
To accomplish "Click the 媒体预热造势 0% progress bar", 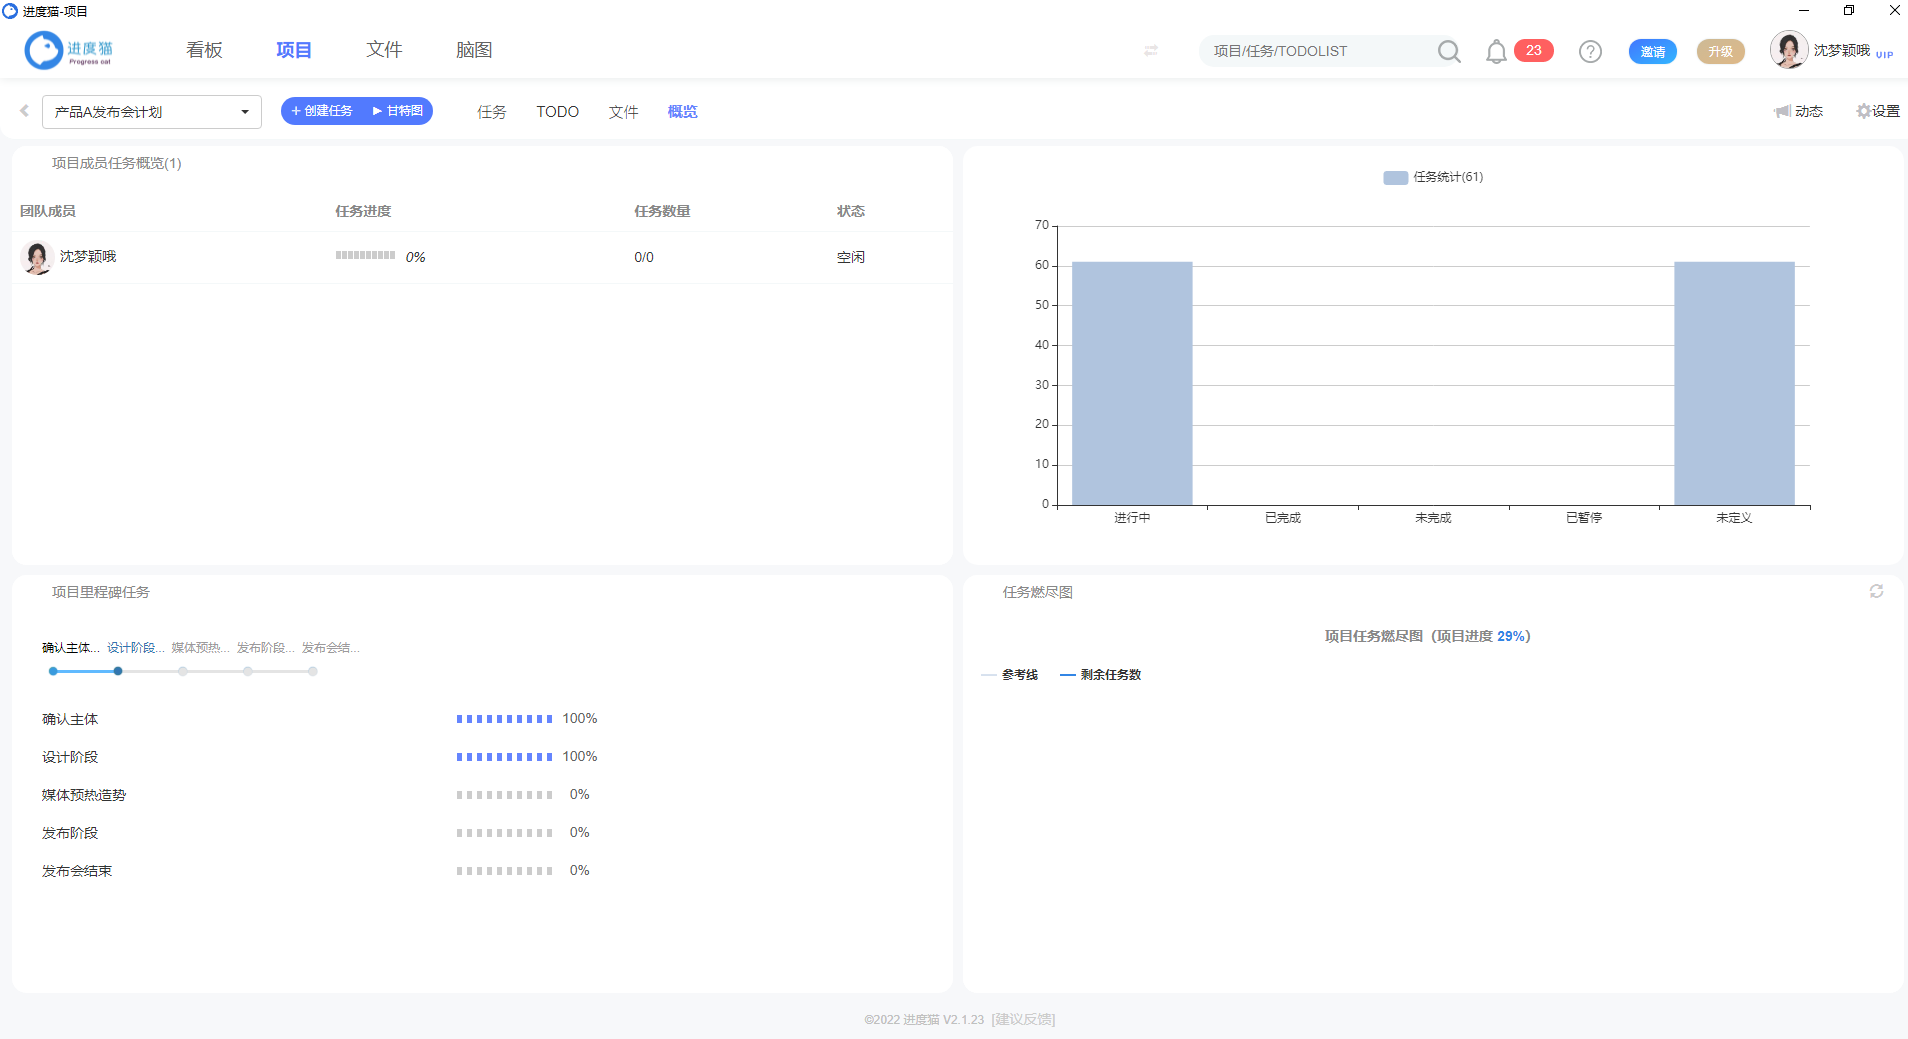I will (504, 795).
